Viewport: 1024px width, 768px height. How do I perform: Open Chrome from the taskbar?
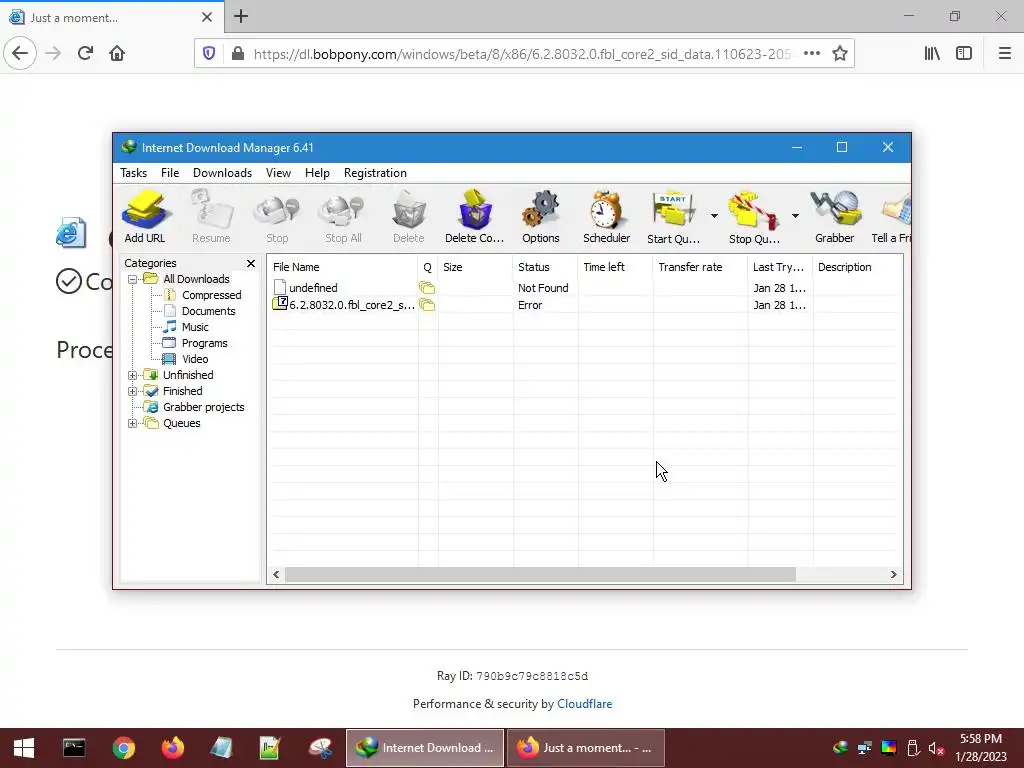pos(123,748)
